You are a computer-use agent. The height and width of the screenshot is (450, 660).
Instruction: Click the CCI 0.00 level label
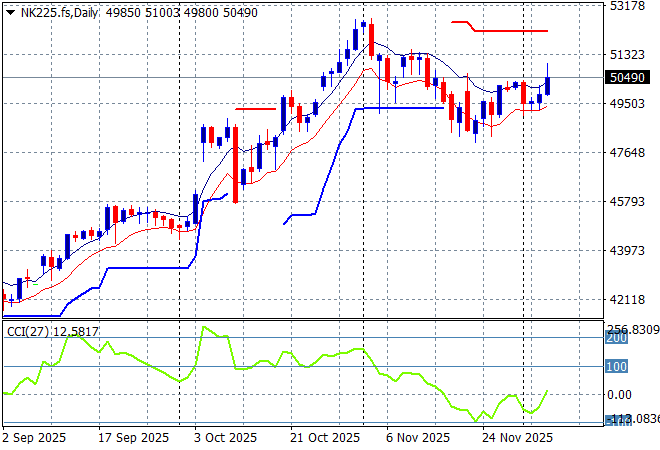click(x=621, y=395)
